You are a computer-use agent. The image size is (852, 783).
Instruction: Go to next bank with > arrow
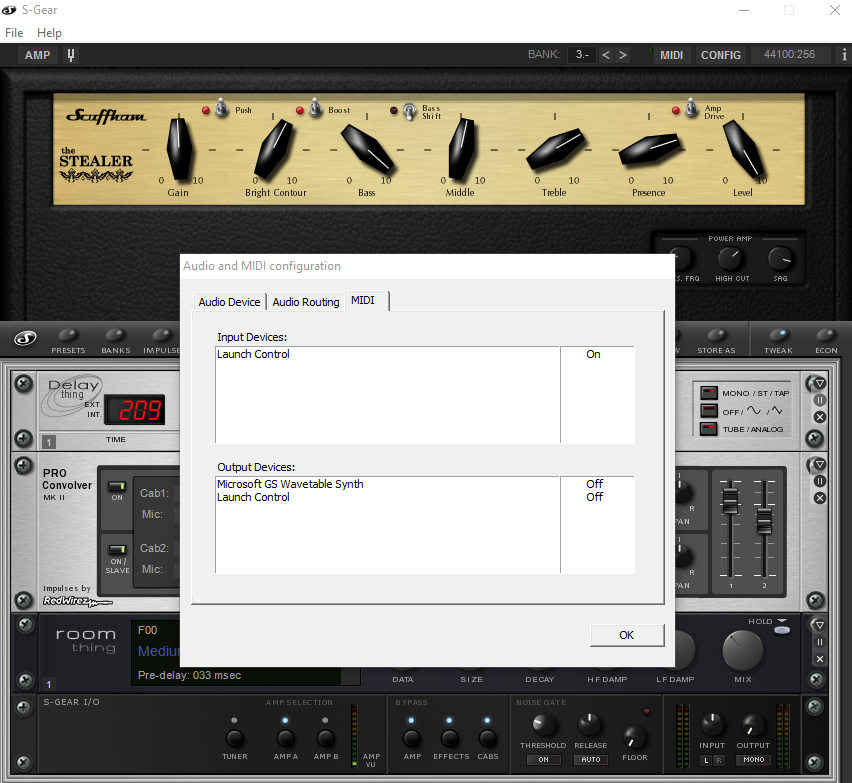pos(623,55)
